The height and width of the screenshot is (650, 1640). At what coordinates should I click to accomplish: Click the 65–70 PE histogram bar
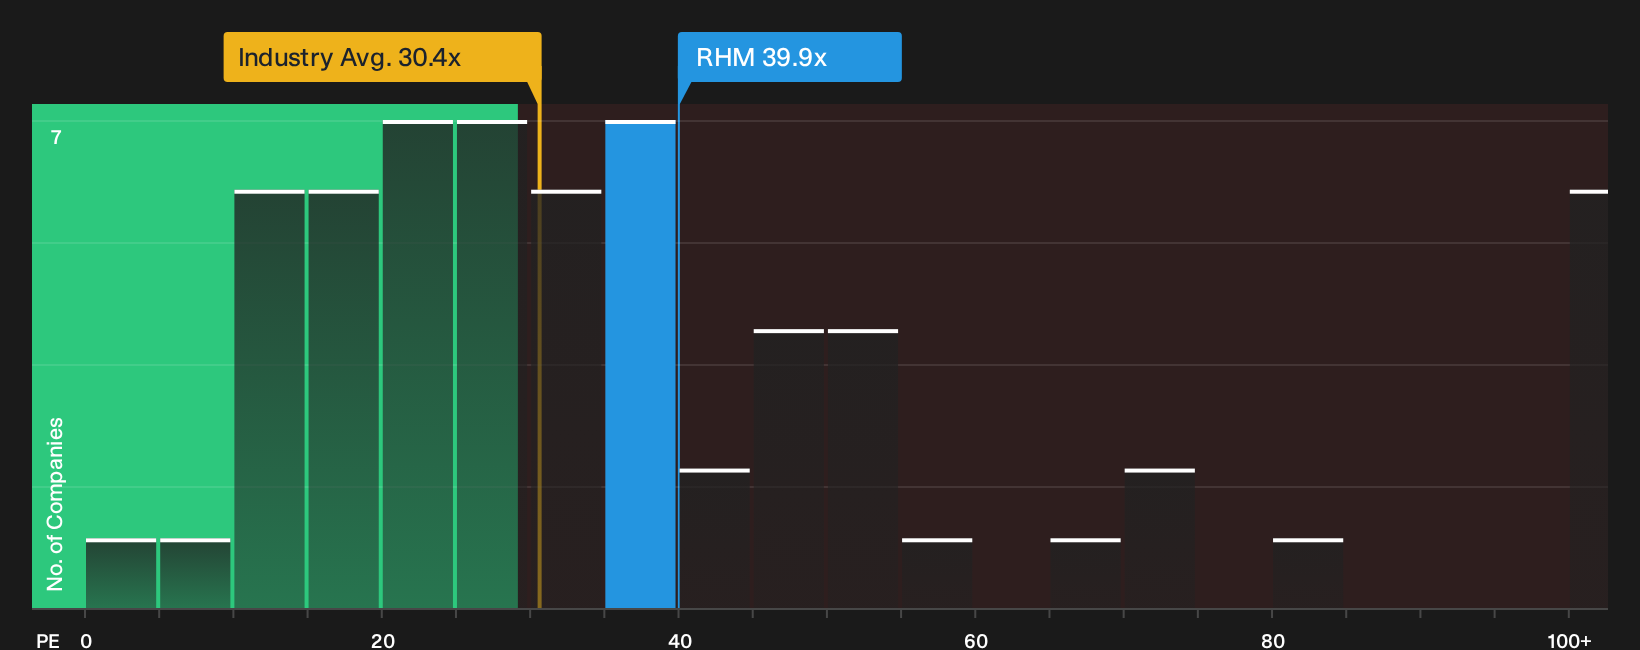1086,573
